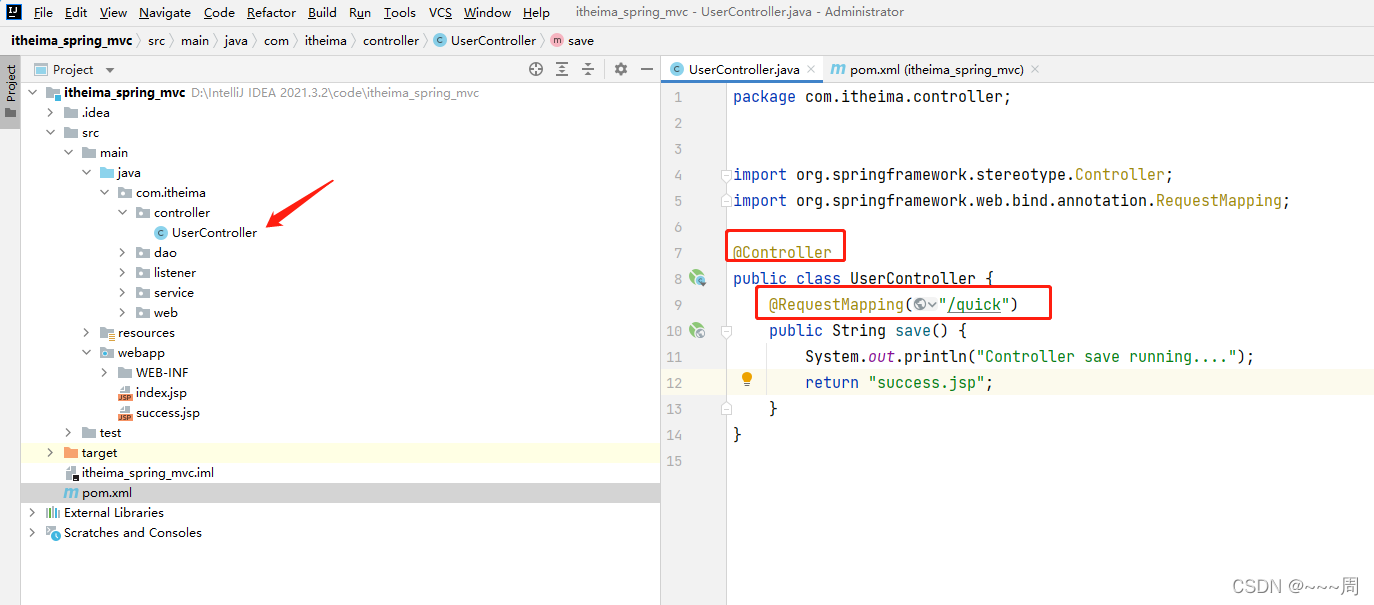The width and height of the screenshot is (1374, 605).
Task: Open the Build menu
Action: [322, 12]
